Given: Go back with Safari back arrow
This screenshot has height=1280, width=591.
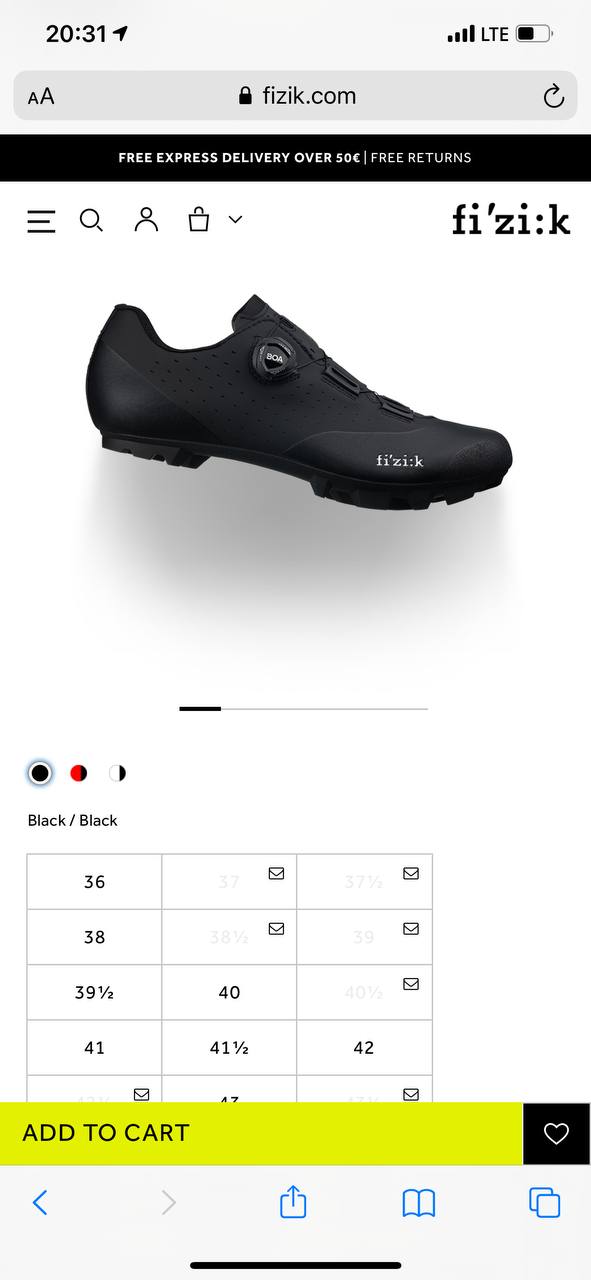Looking at the screenshot, I should tap(40, 1202).
